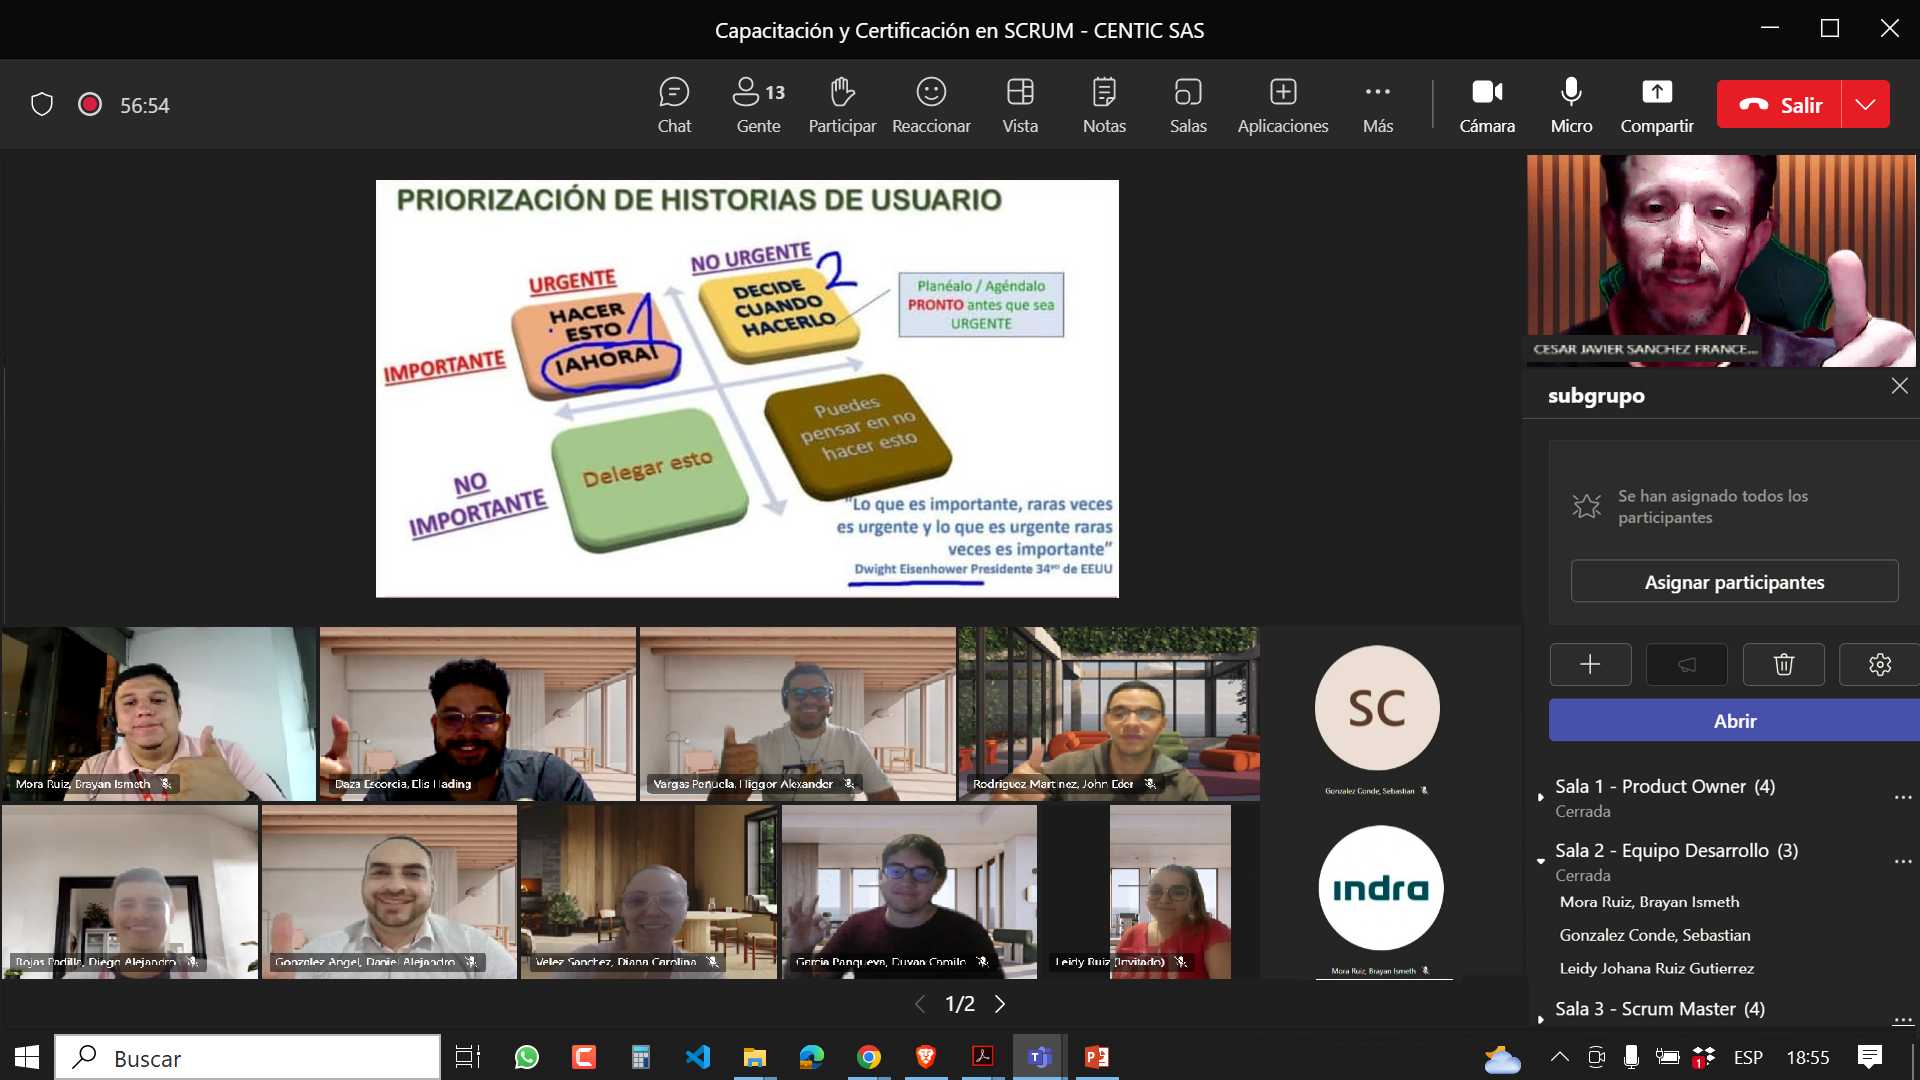1920x1080 pixels.
Task: Click the red recording indicator
Action: pos(90,104)
